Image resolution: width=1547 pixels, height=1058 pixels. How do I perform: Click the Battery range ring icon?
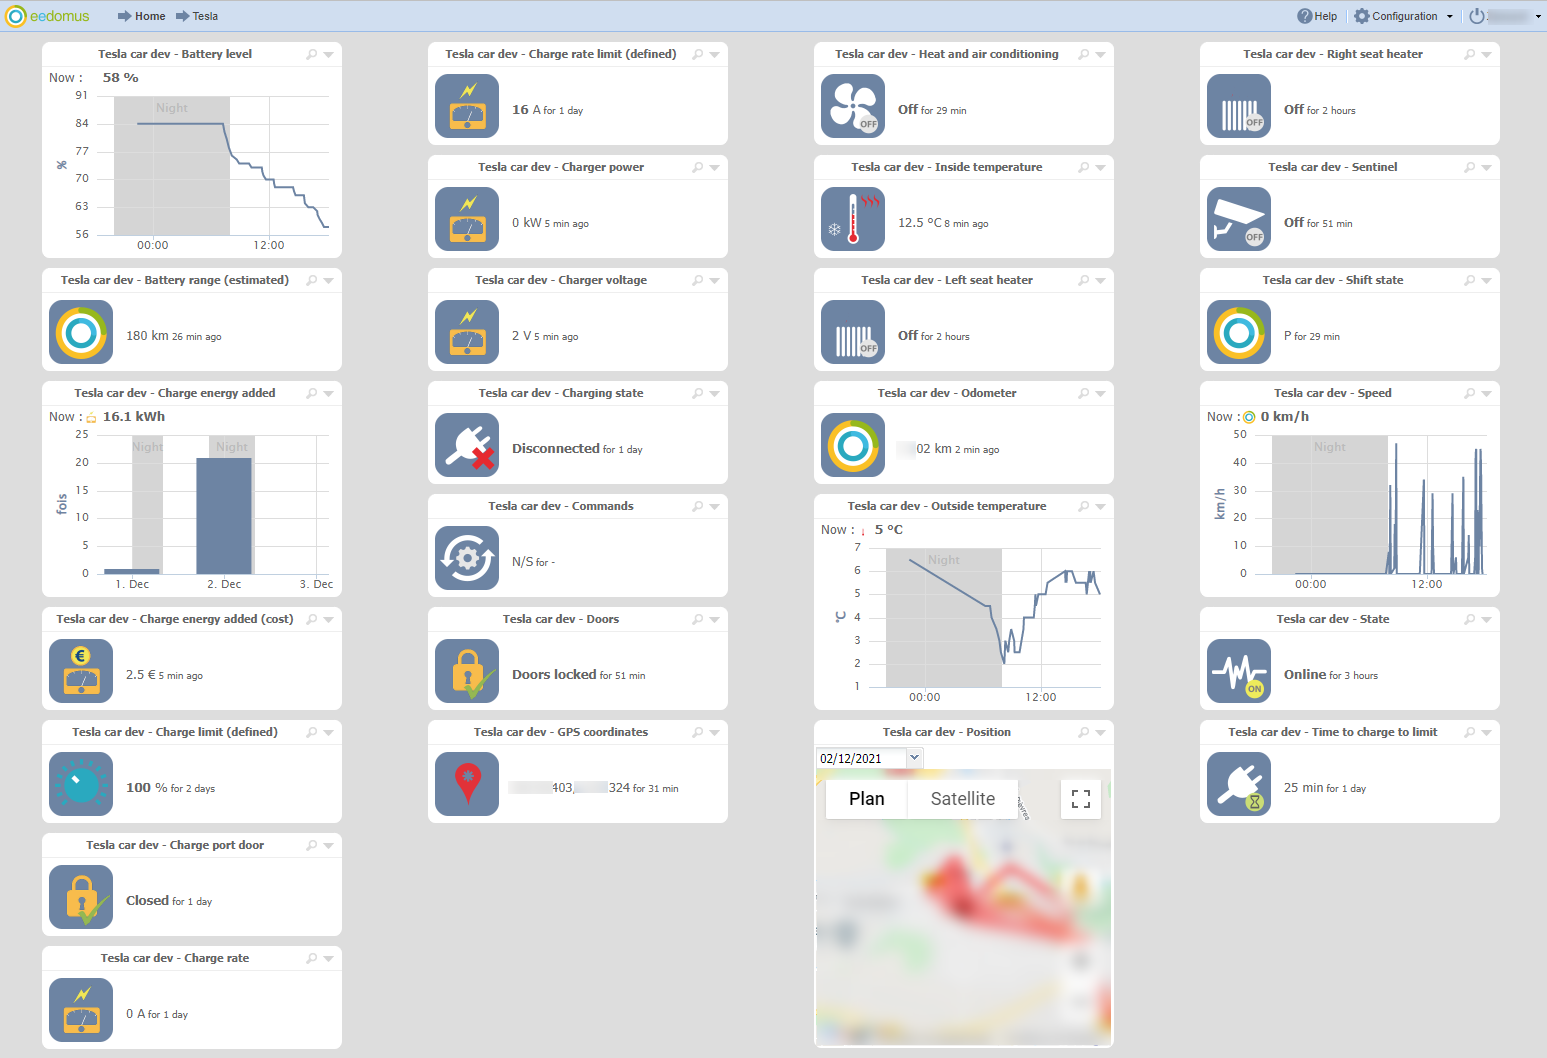81,332
